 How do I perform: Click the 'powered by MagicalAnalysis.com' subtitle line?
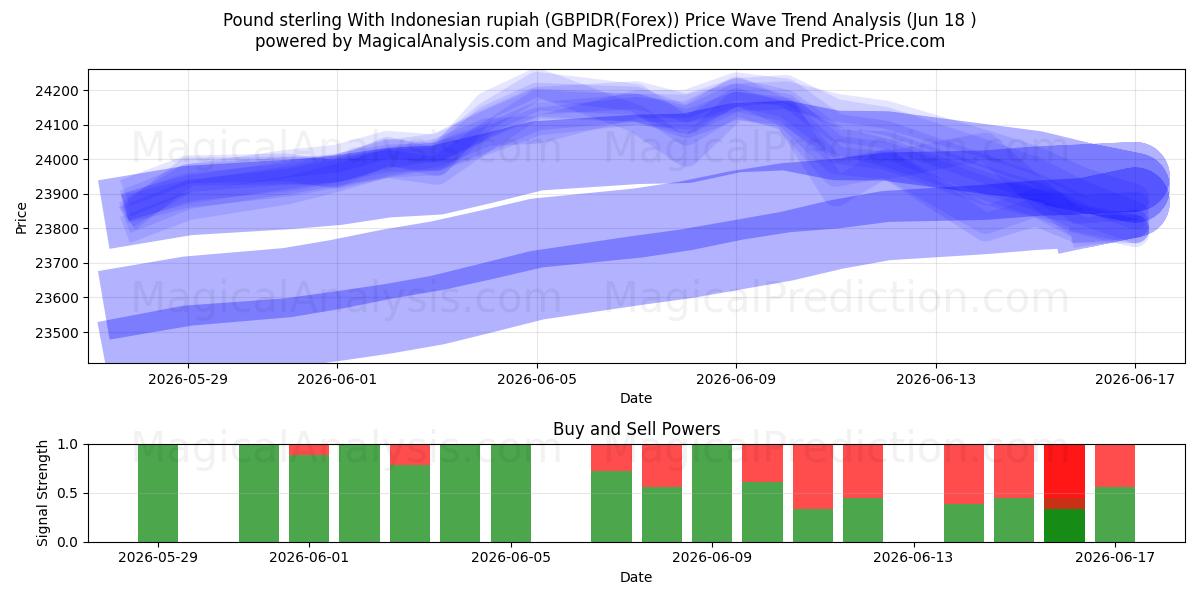click(600, 41)
